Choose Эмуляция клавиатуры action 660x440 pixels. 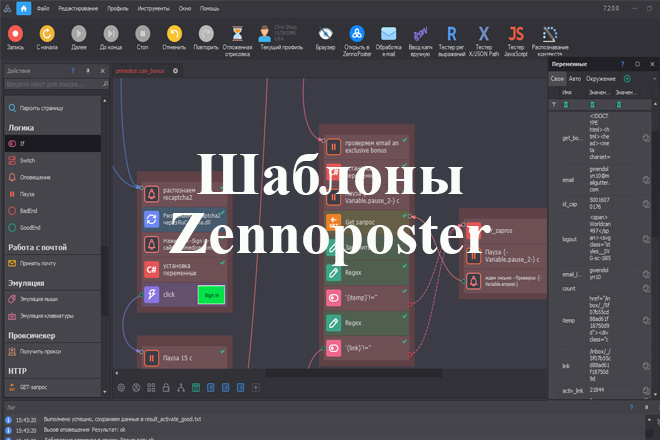pyautogui.click(x=53, y=316)
